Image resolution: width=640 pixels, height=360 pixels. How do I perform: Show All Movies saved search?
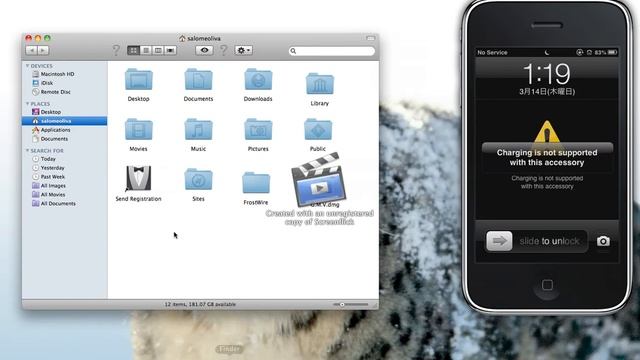(49, 195)
